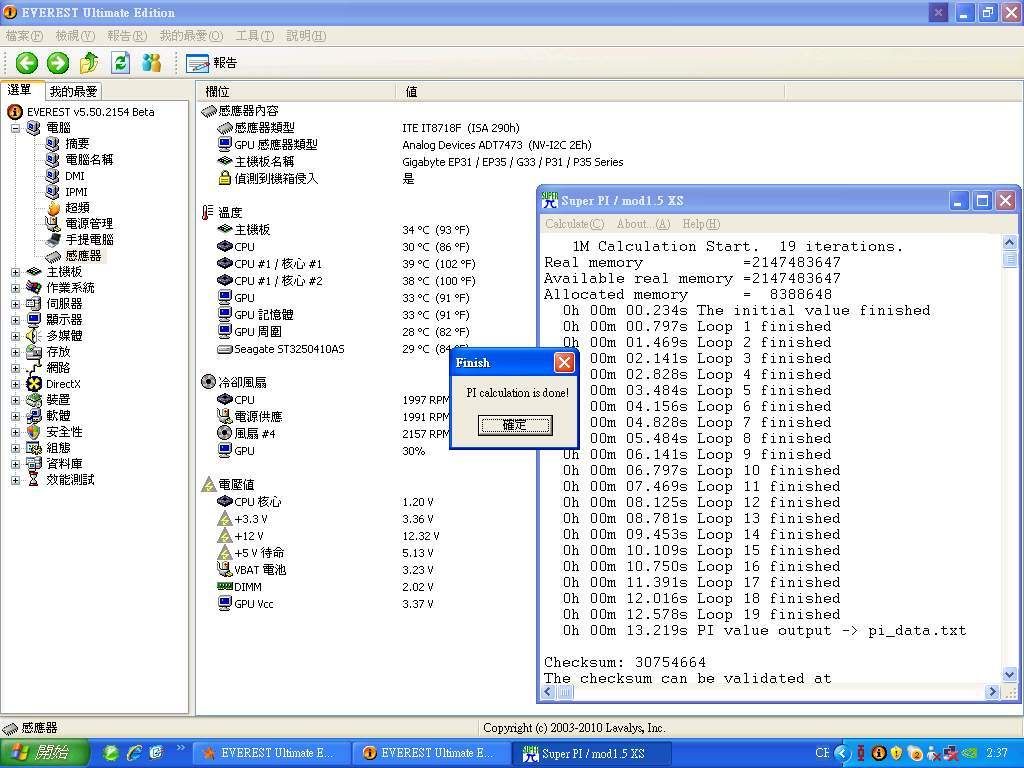Expand the DirectX tree node
Screen dimensions: 1024x768
[x=15, y=384]
